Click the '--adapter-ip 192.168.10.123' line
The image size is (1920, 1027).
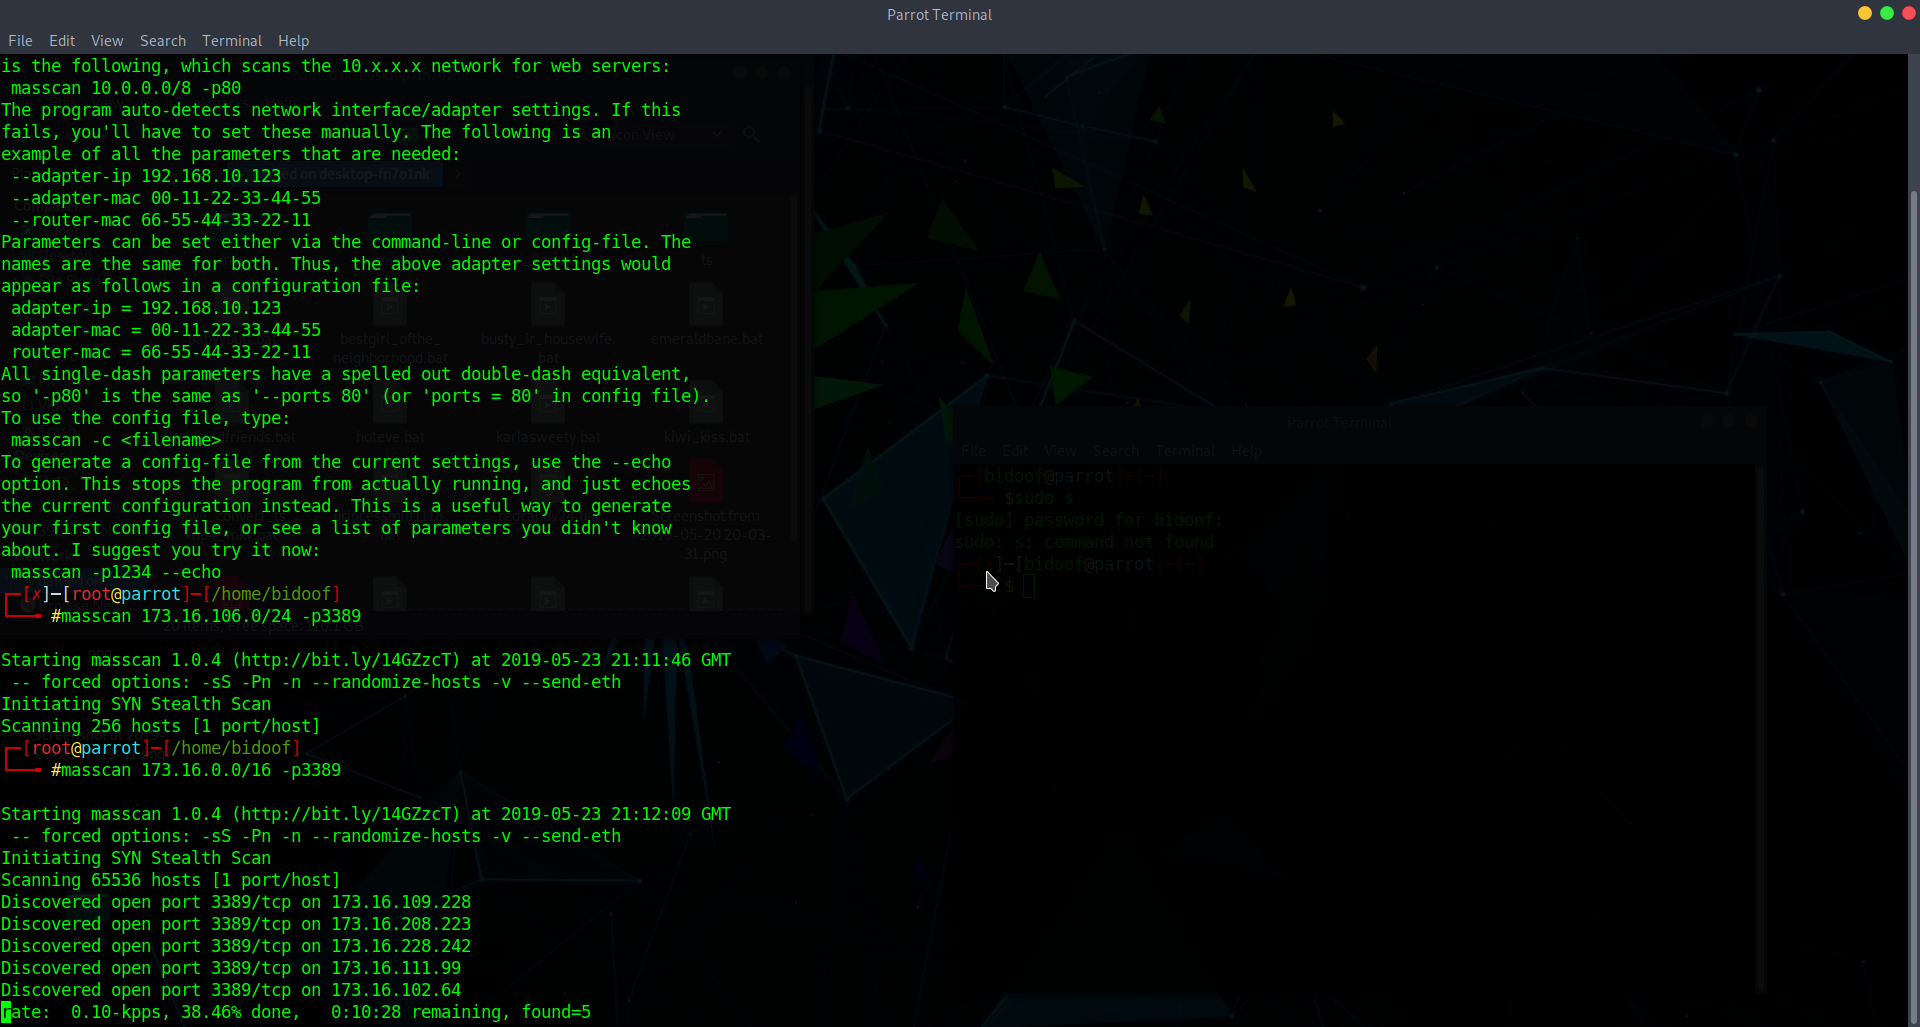tap(146, 176)
